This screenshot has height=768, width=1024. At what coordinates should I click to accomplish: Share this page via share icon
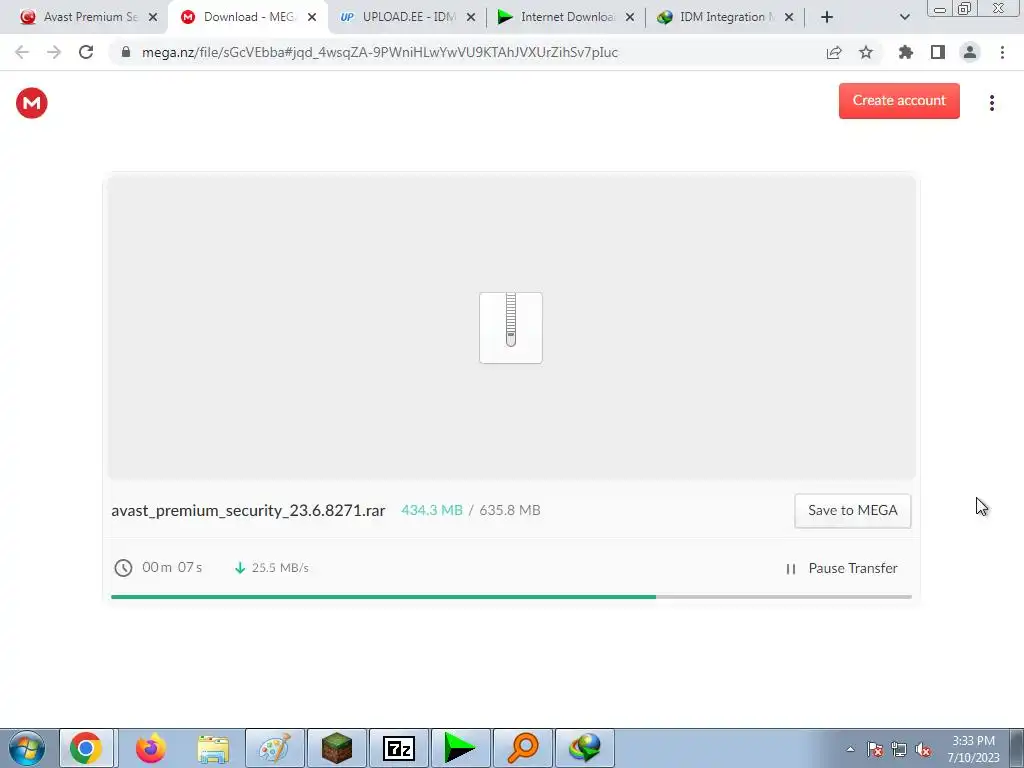[x=834, y=52]
